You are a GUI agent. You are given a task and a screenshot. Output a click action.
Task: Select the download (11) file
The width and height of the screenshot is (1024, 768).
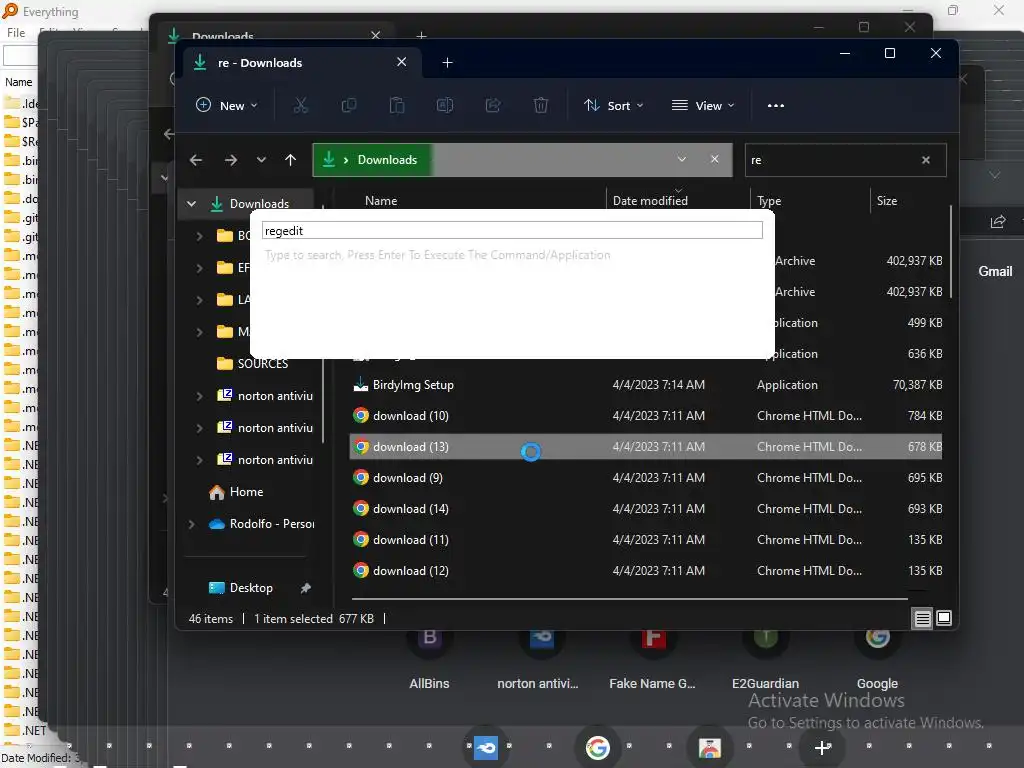point(645,540)
